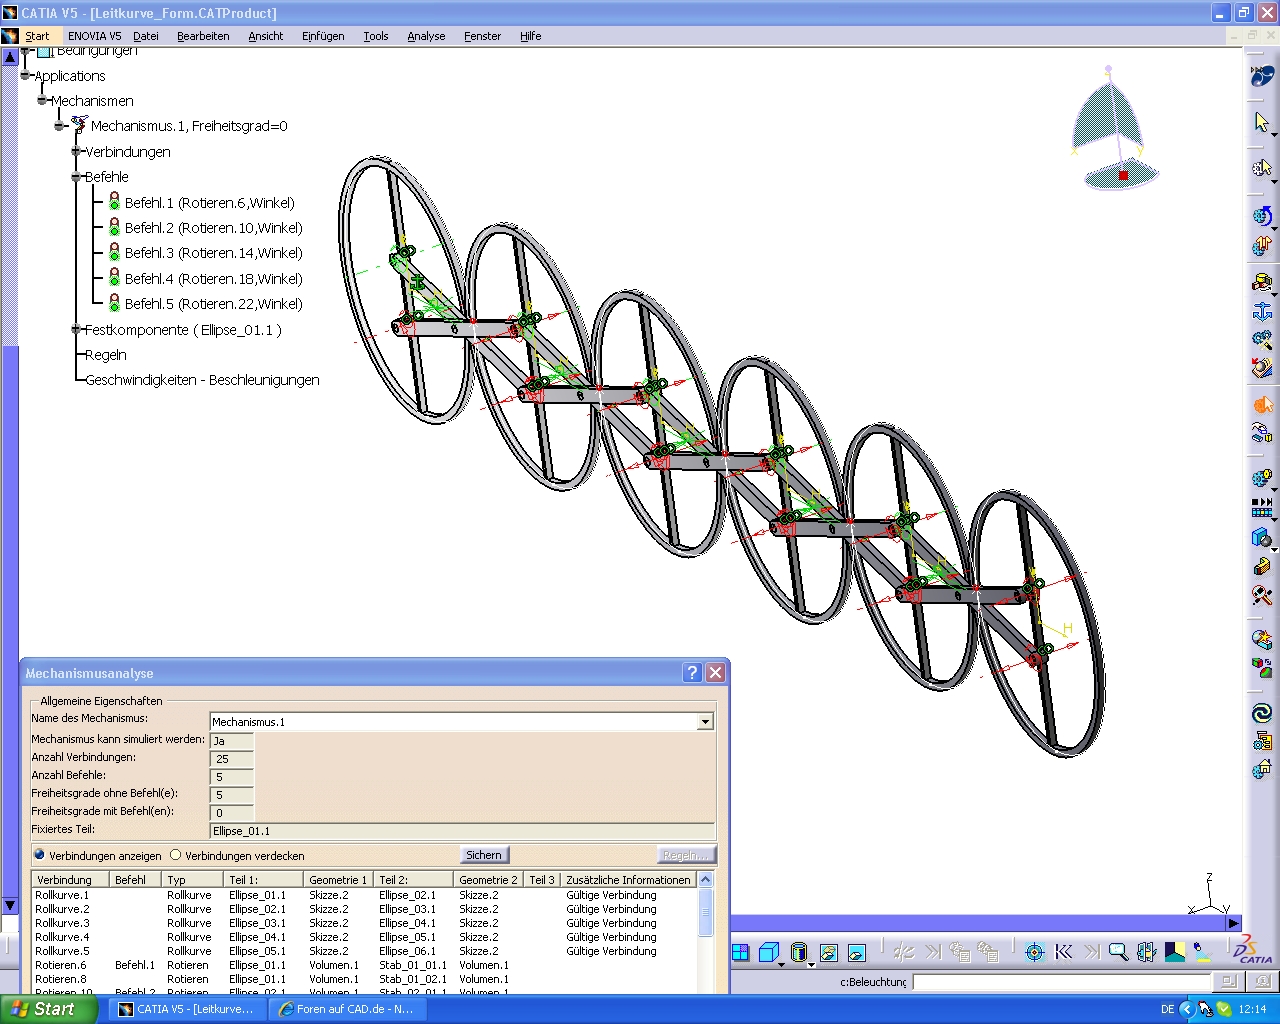The width and height of the screenshot is (1280, 1024).
Task: Click the CATIA V5 taskbar button
Action: click(188, 1009)
